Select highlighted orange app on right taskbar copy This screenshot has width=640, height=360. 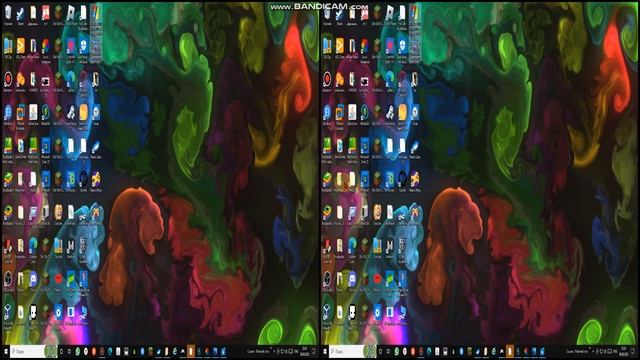pos(510,351)
